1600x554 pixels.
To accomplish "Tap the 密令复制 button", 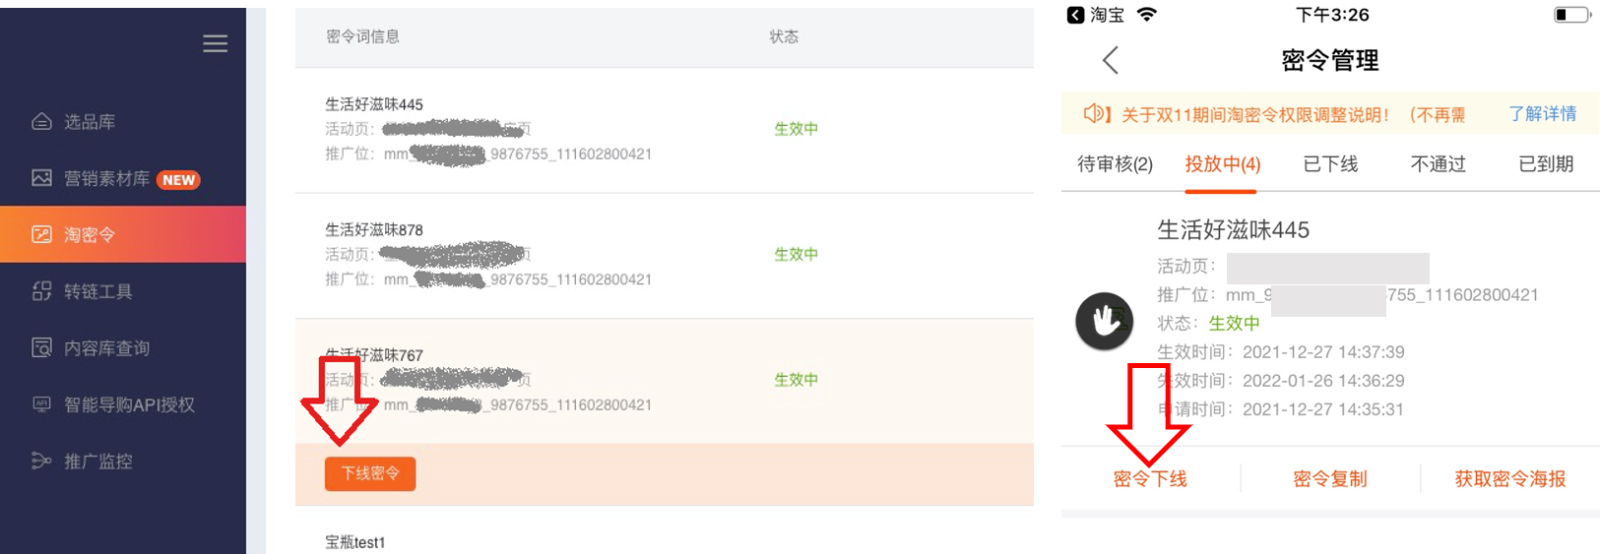I will tap(1330, 479).
